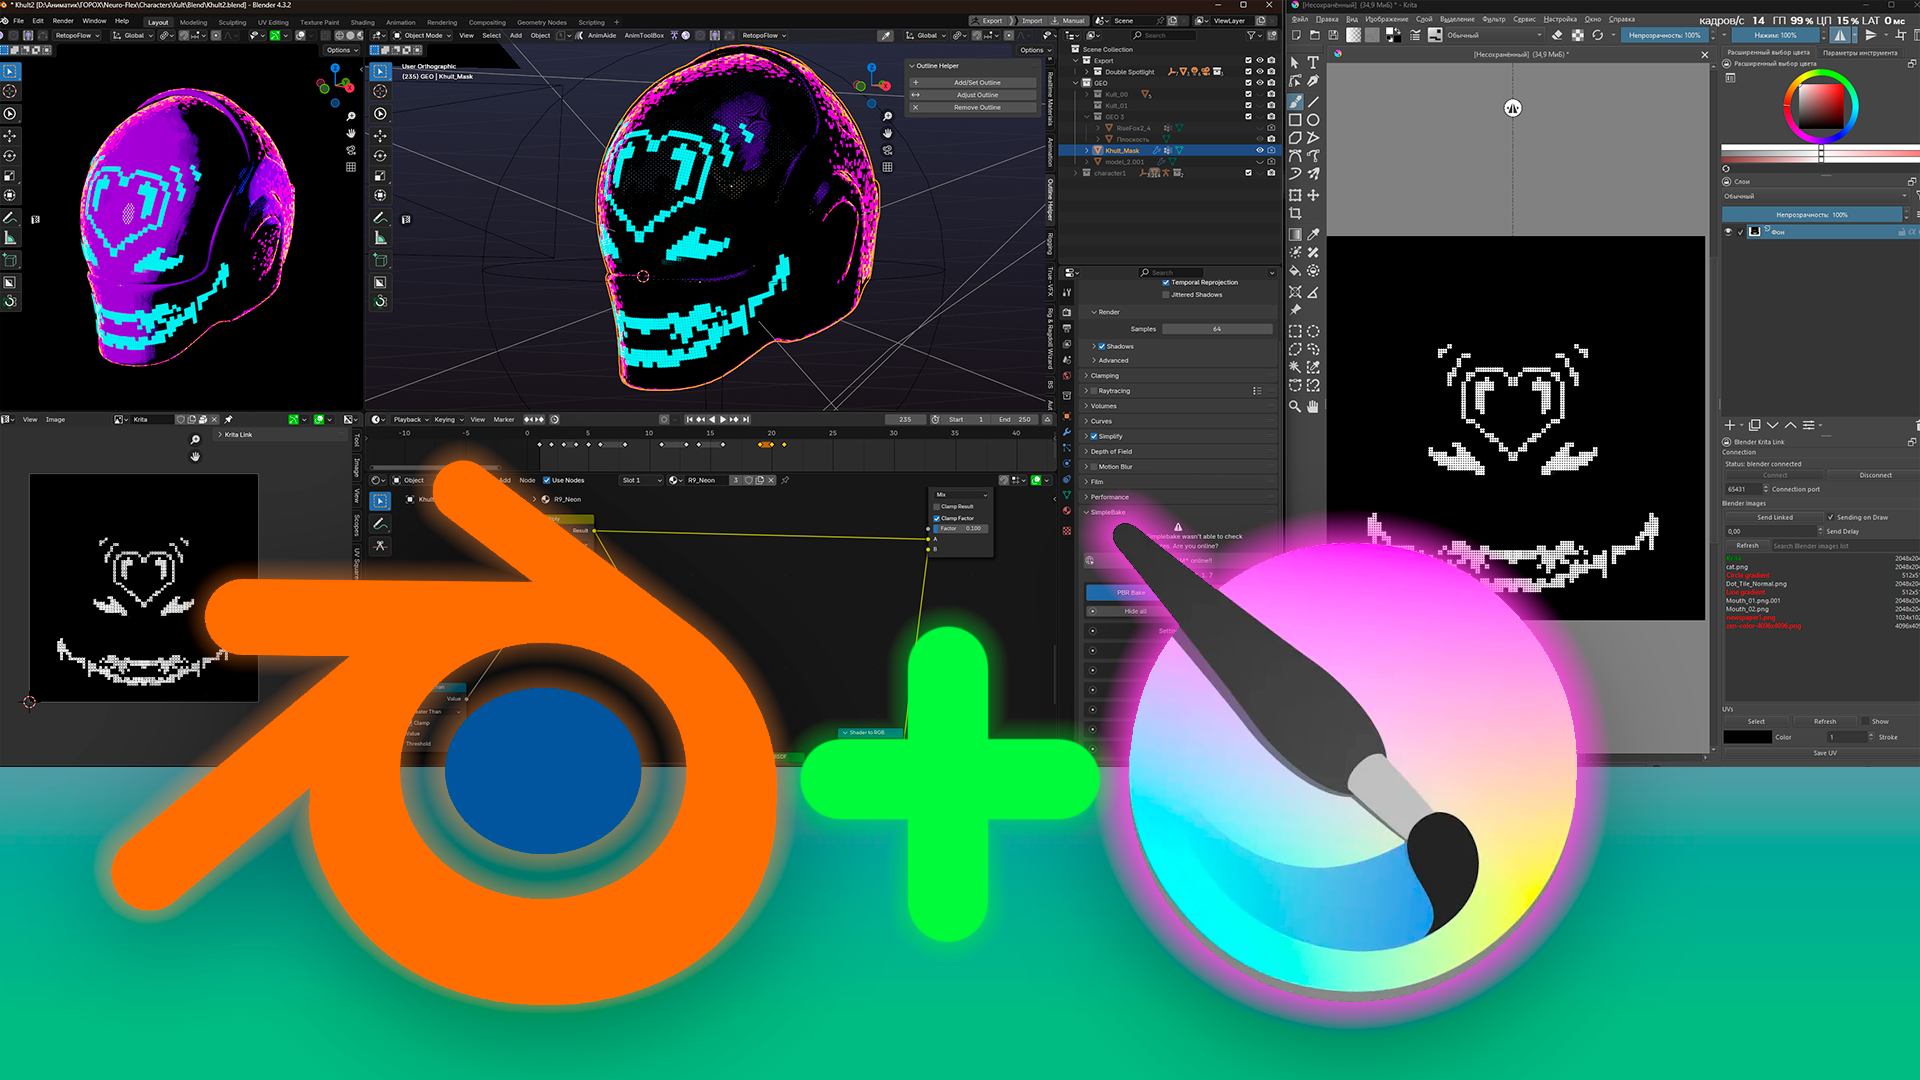
Task: Click the Remove Outline button
Action: coord(973,107)
